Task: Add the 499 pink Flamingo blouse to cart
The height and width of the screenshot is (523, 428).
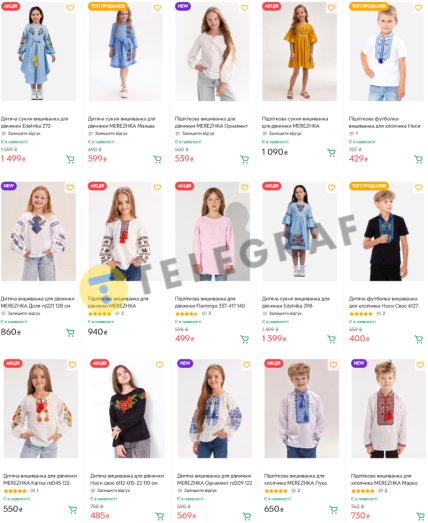Action: pyautogui.click(x=245, y=340)
